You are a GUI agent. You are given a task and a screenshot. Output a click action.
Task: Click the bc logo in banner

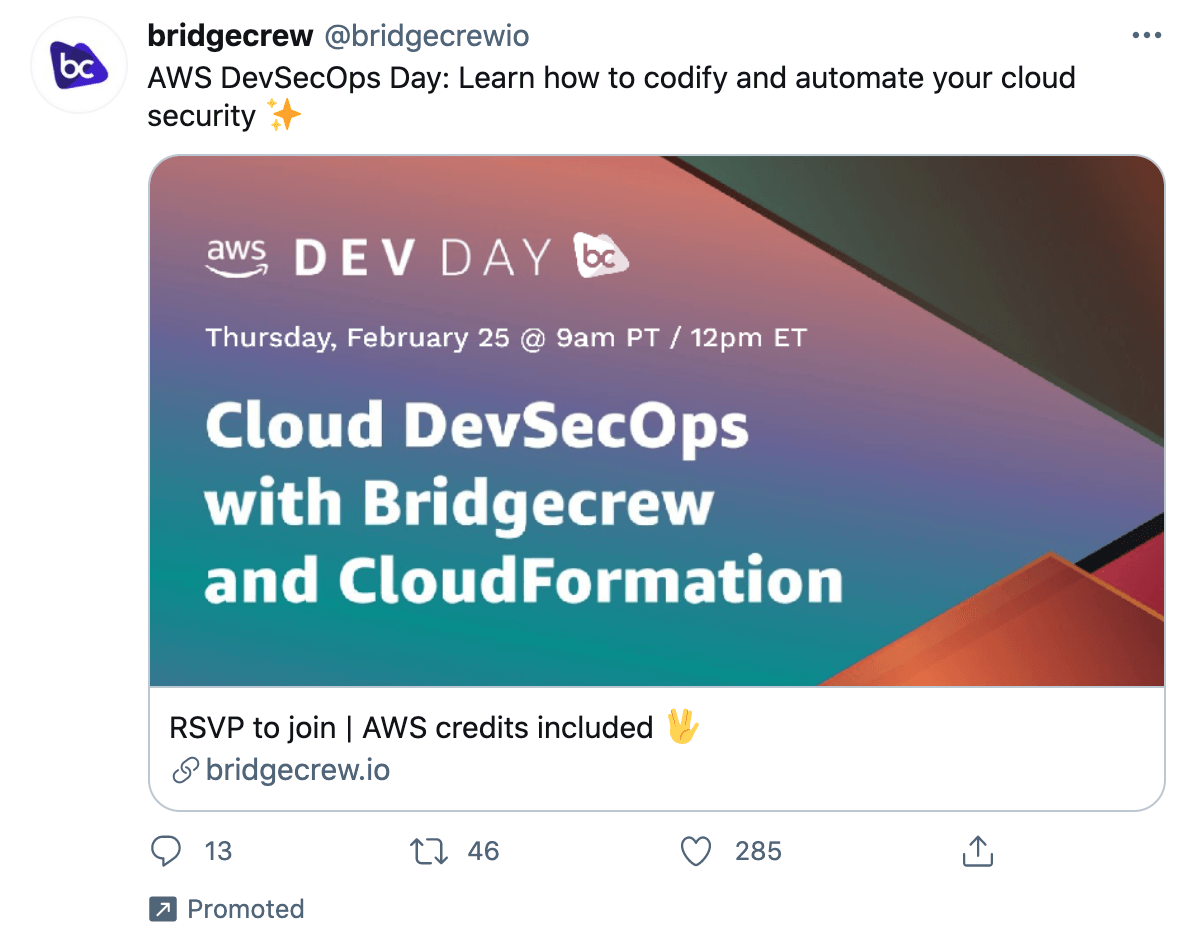coord(600,255)
